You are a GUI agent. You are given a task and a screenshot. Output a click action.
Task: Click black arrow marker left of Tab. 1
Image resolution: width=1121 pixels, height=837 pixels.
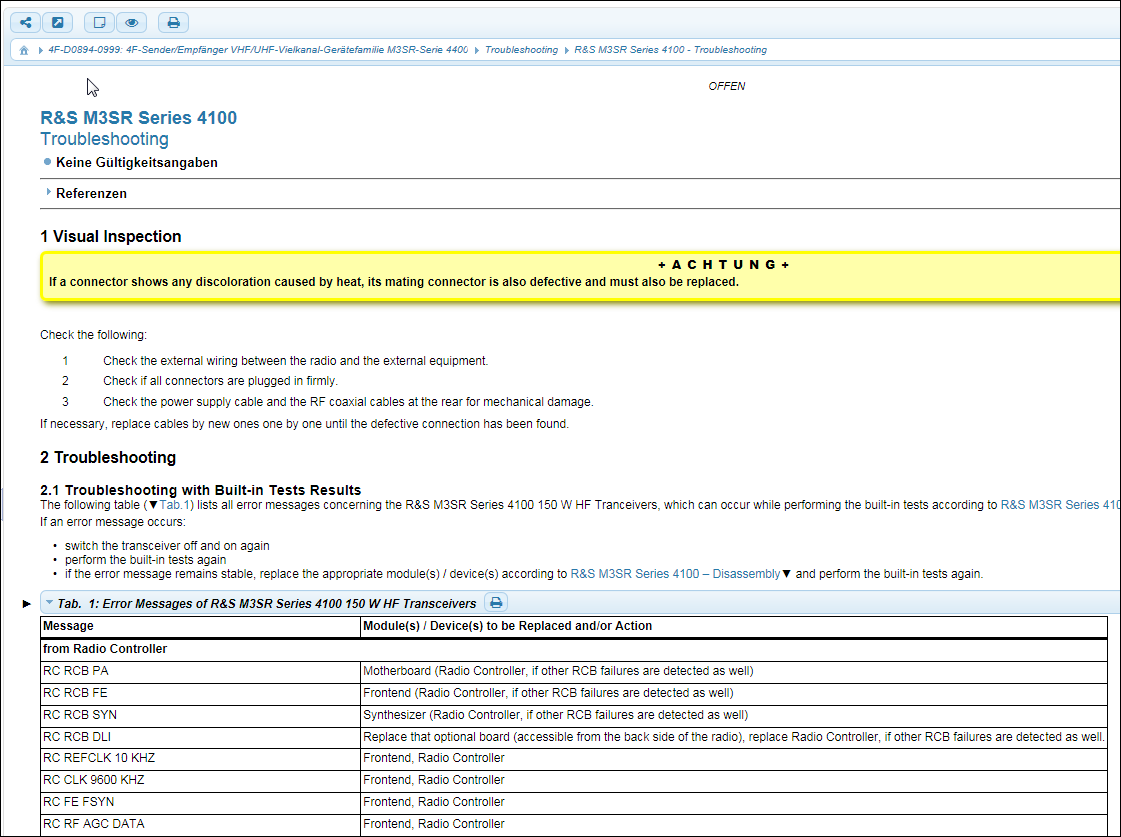(x=26, y=604)
